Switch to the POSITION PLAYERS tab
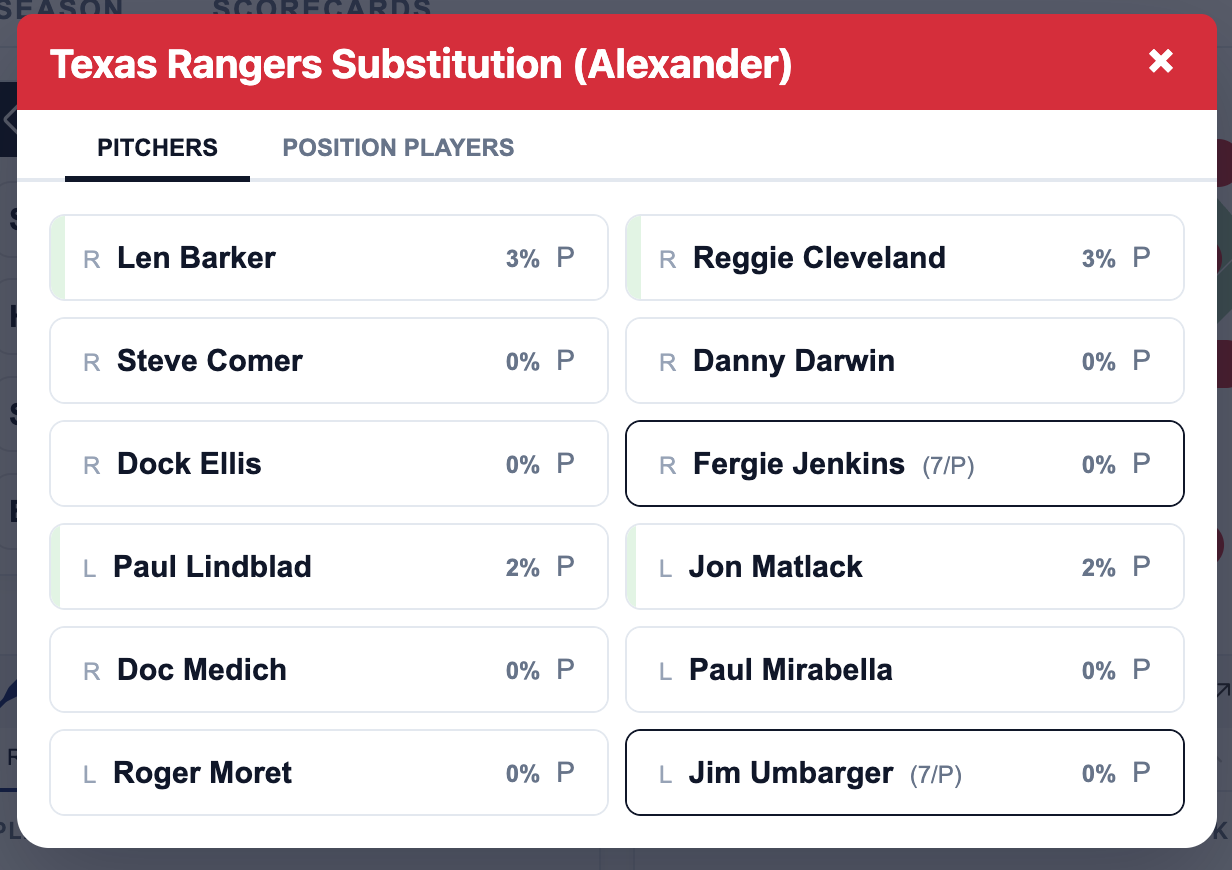The width and height of the screenshot is (1232, 870). point(398,147)
